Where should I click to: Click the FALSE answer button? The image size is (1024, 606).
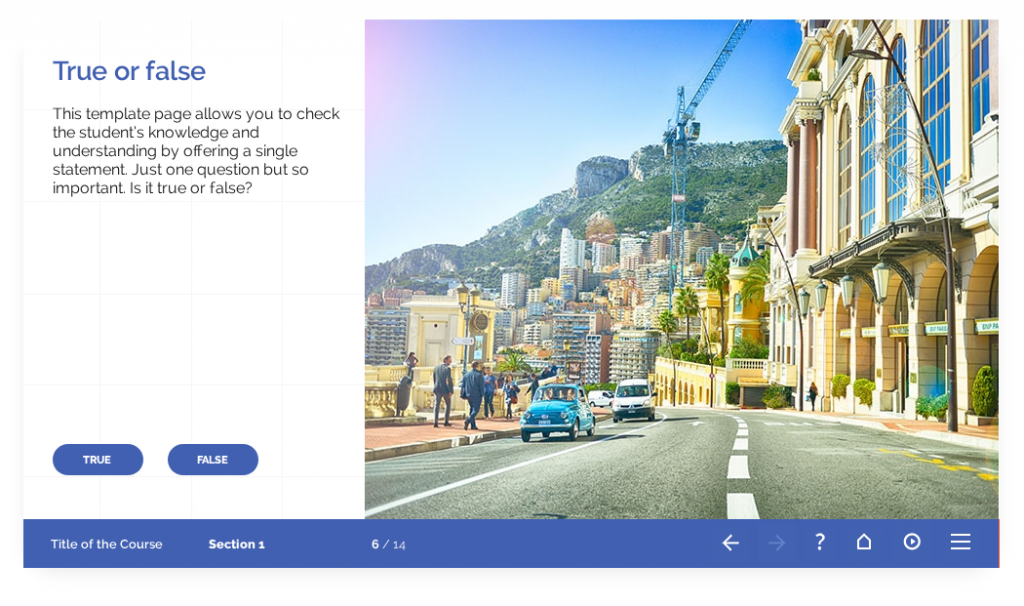click(x=213, y=460)
